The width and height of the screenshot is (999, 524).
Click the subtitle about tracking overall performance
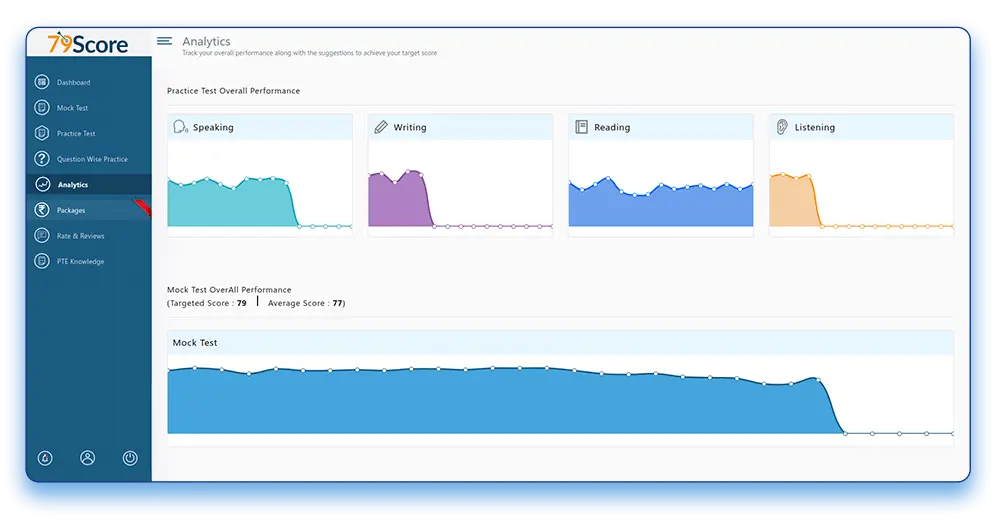point(310,53)
